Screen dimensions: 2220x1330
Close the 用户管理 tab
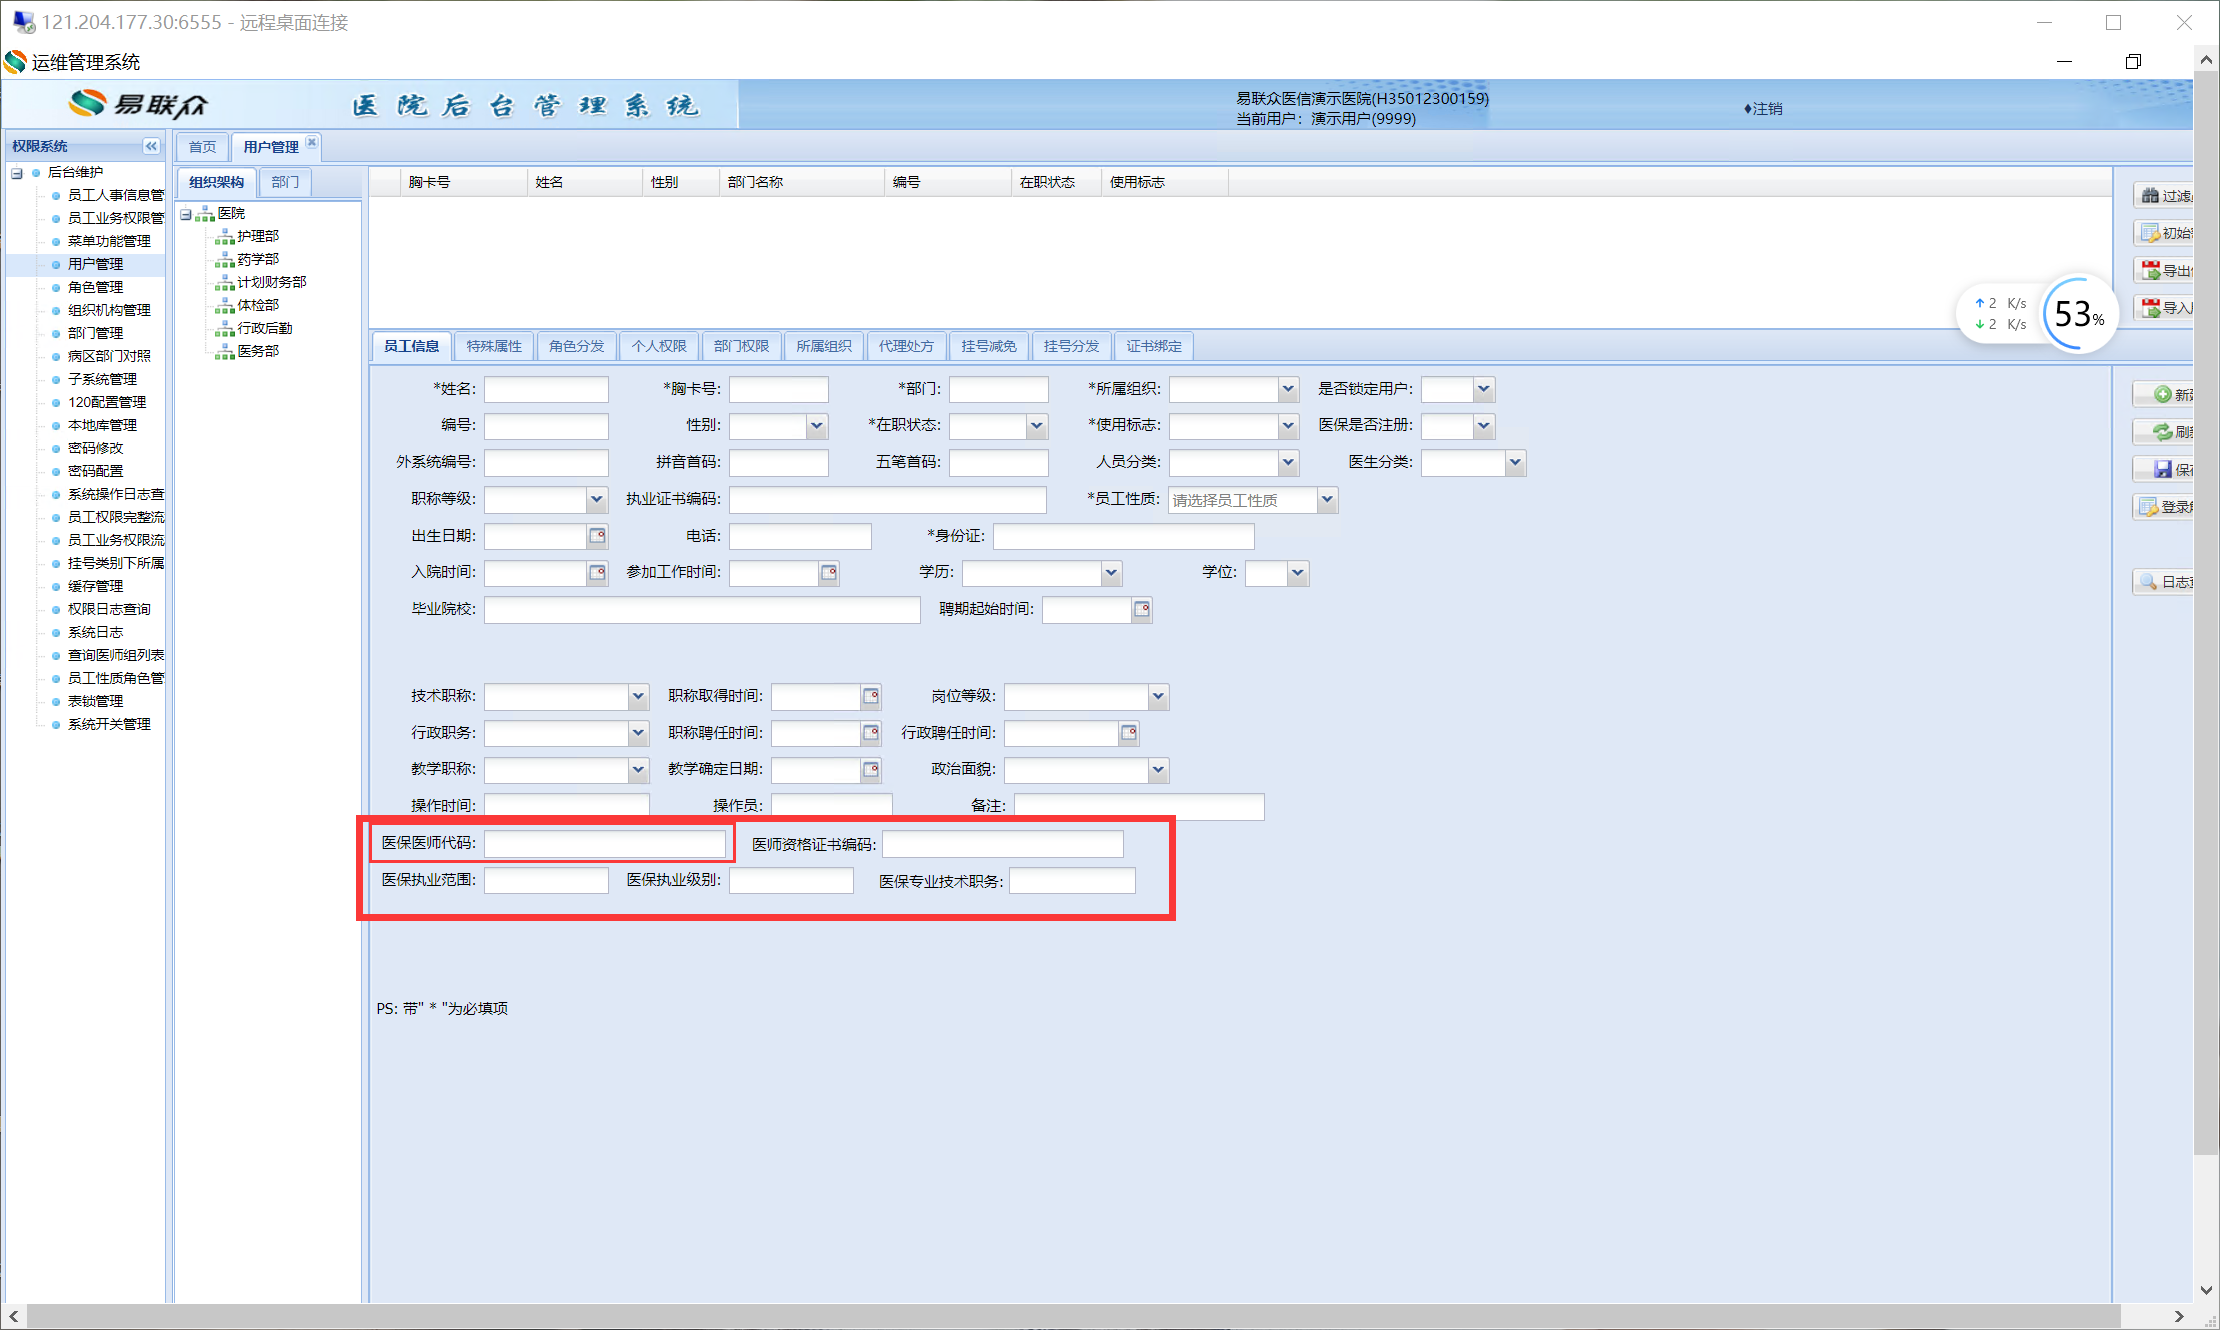click(x=312, y=142)
